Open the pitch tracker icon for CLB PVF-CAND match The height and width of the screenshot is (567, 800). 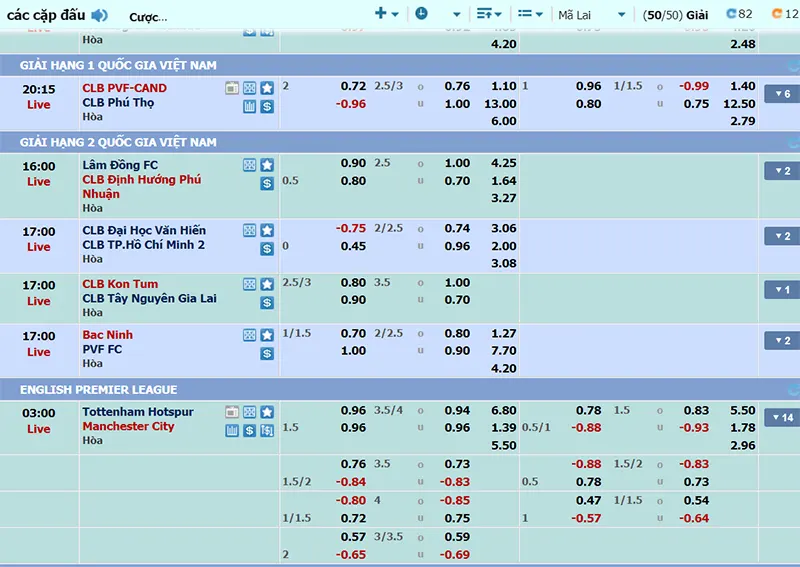[249, 88]
